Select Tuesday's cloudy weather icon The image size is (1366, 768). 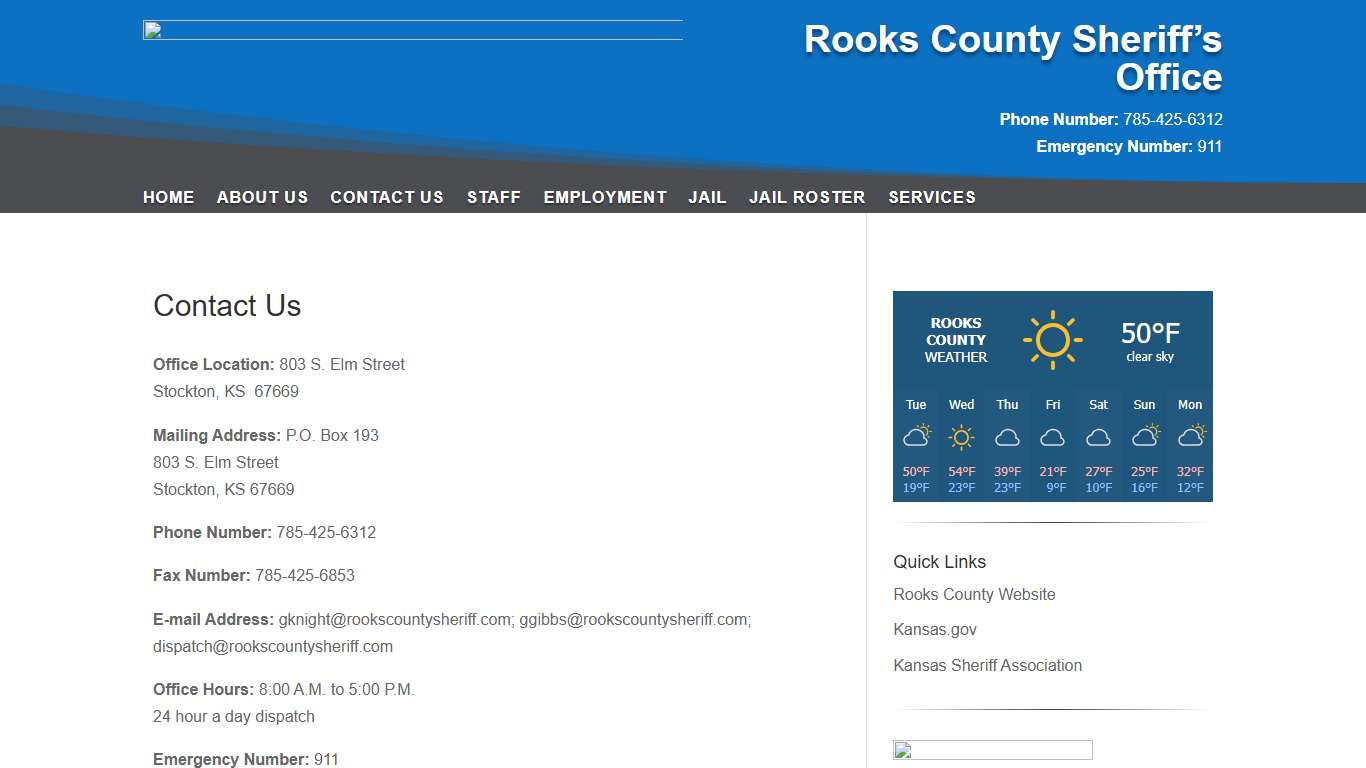[915, 435]
